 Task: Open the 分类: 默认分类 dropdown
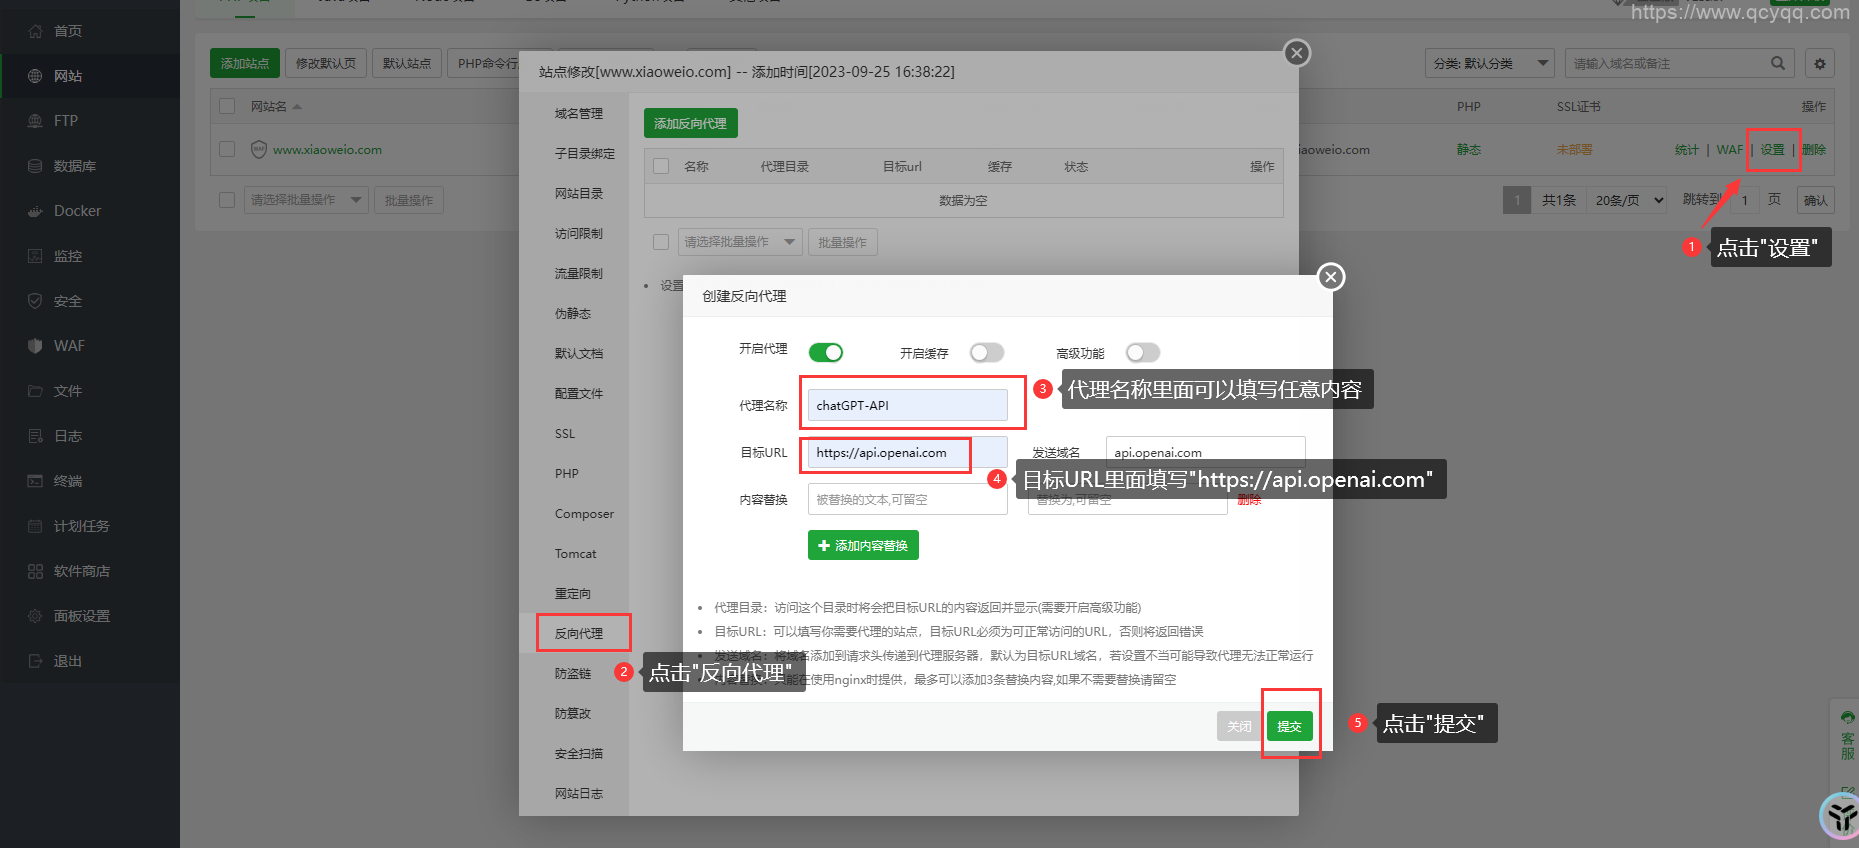tap(1489, 63)
